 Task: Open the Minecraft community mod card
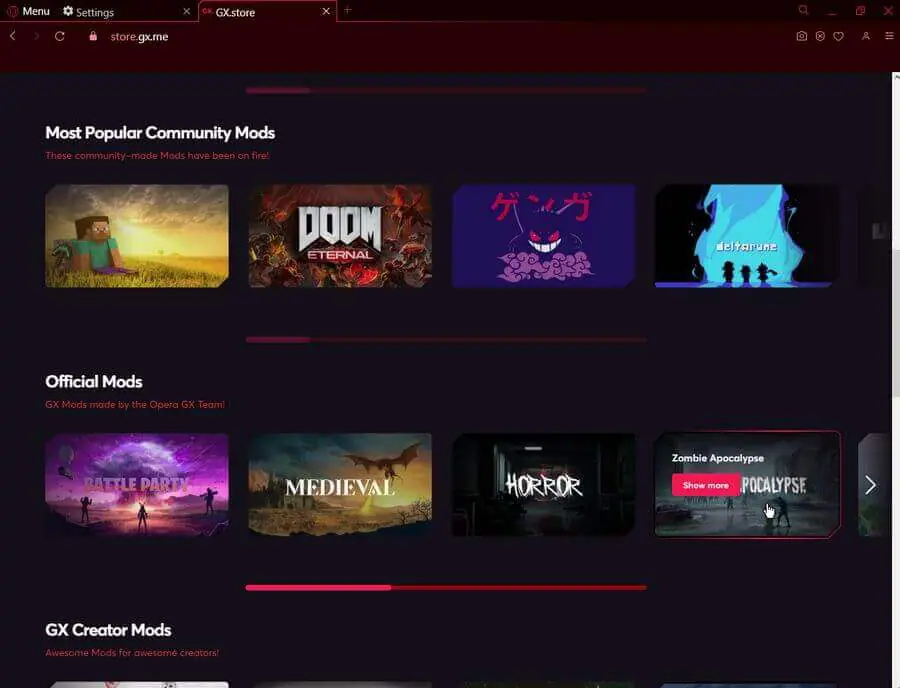(137, 236)
